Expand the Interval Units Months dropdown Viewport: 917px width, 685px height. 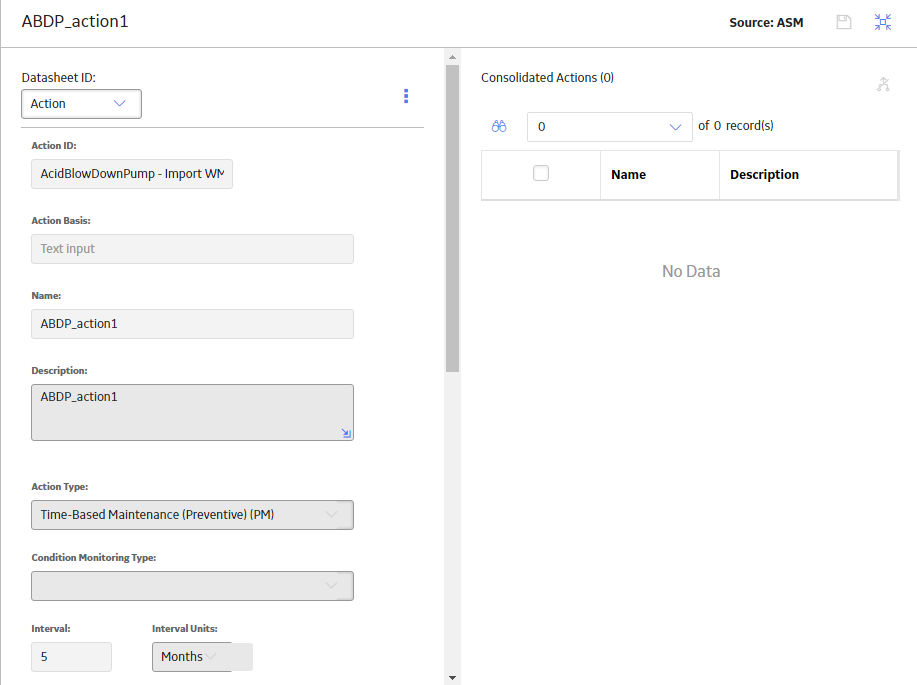click(x=202, y=657)
